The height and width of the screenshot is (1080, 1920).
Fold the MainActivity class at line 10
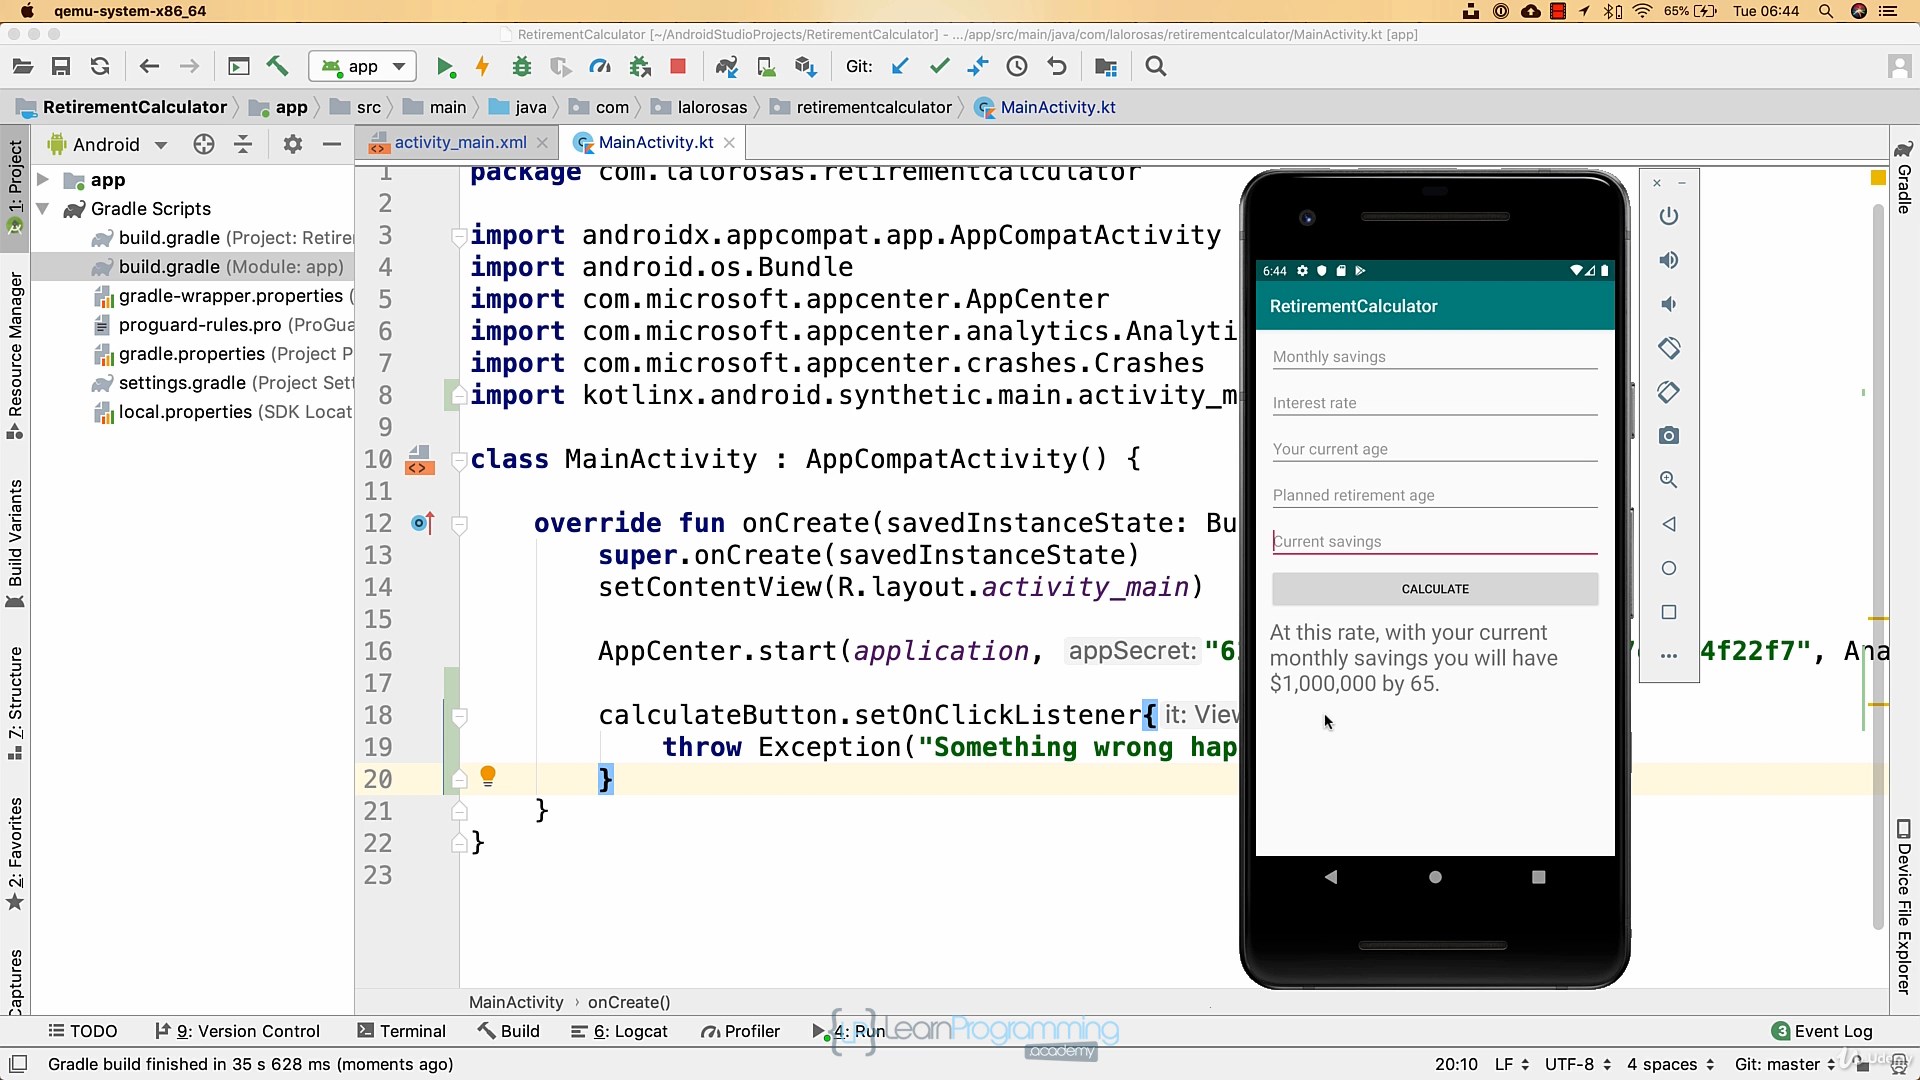click(459, 460)
